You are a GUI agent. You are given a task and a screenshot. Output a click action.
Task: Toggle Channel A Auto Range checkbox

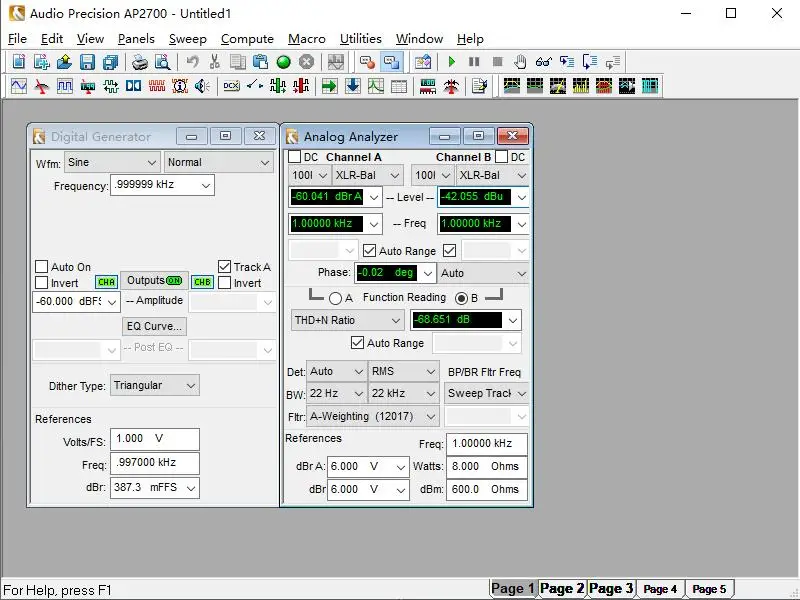click(369, 251)
